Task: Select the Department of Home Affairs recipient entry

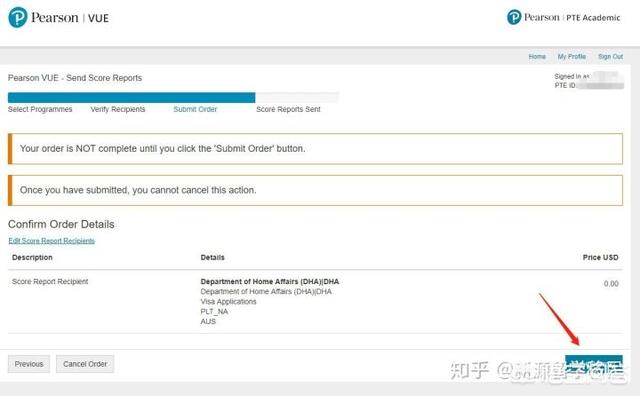Action: pyautogui.click(x=270, y=282)
